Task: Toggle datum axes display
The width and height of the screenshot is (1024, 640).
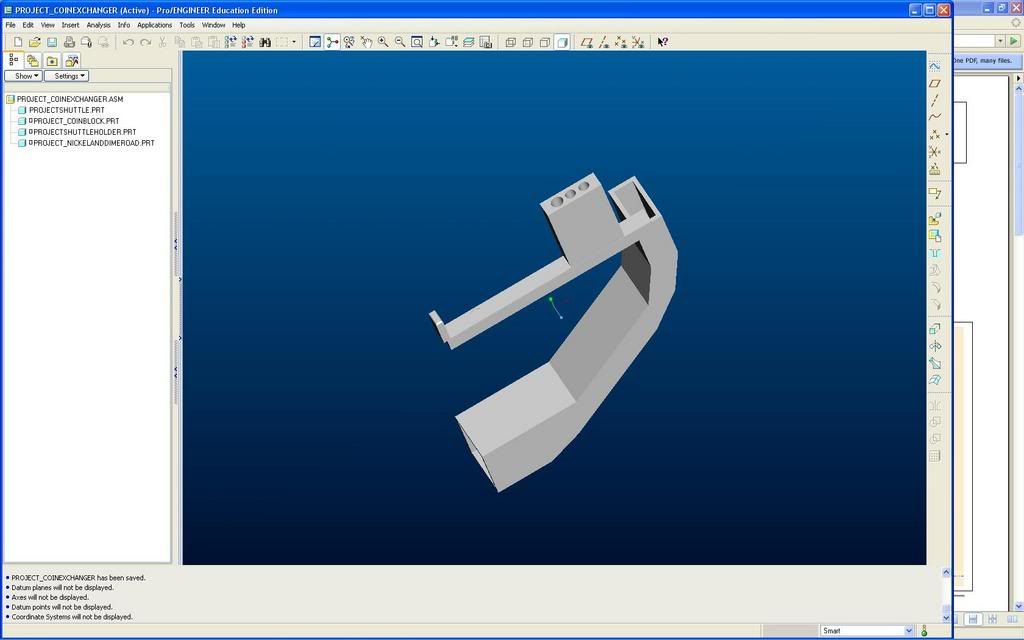Action: point(603,42)
